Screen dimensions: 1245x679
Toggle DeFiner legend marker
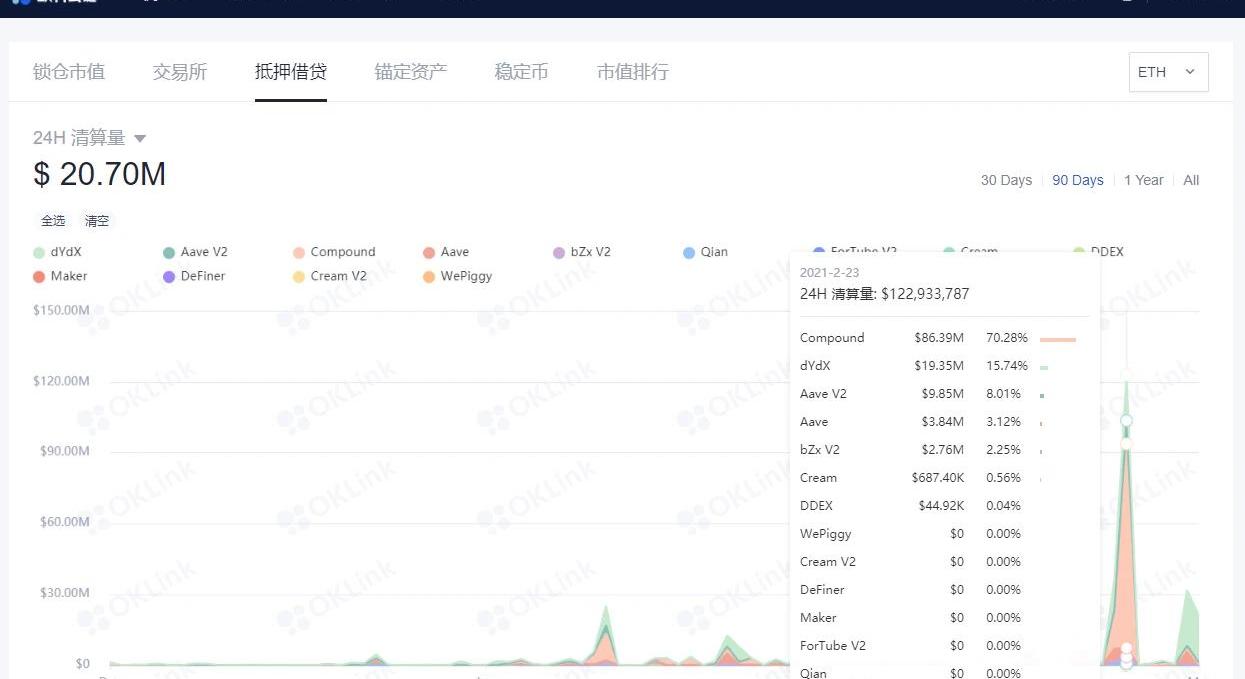click(169, 277)
